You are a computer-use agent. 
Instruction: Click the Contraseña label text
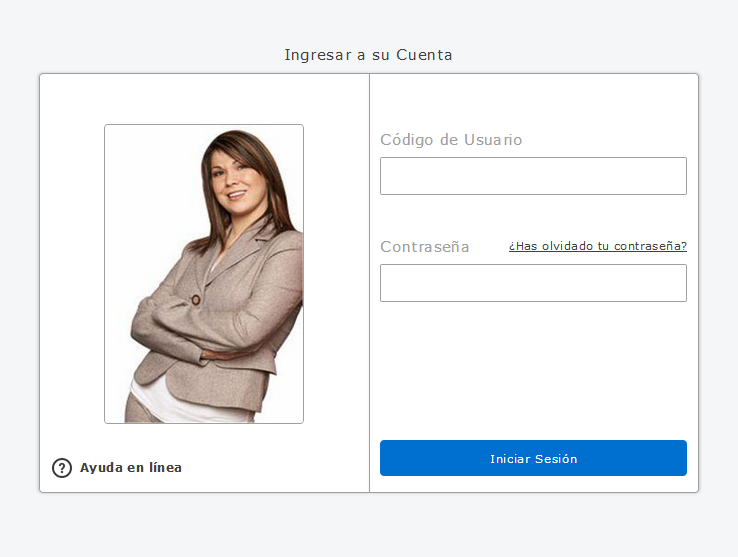pyautogui.click(x=425, y=247)
